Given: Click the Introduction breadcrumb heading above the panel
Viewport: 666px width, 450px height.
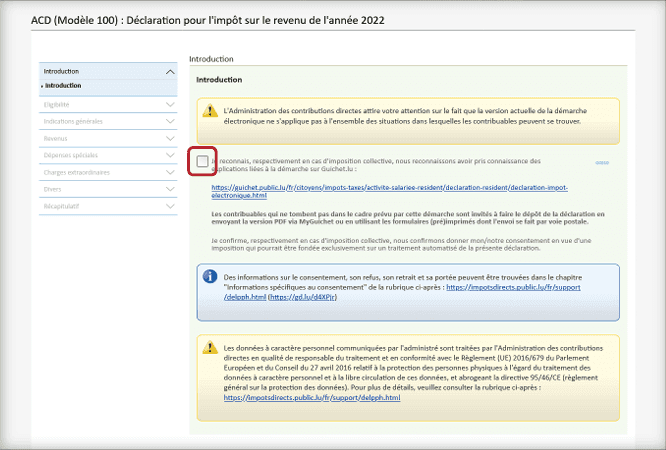Looking at the screenshot, I should [x=211, y=59].
